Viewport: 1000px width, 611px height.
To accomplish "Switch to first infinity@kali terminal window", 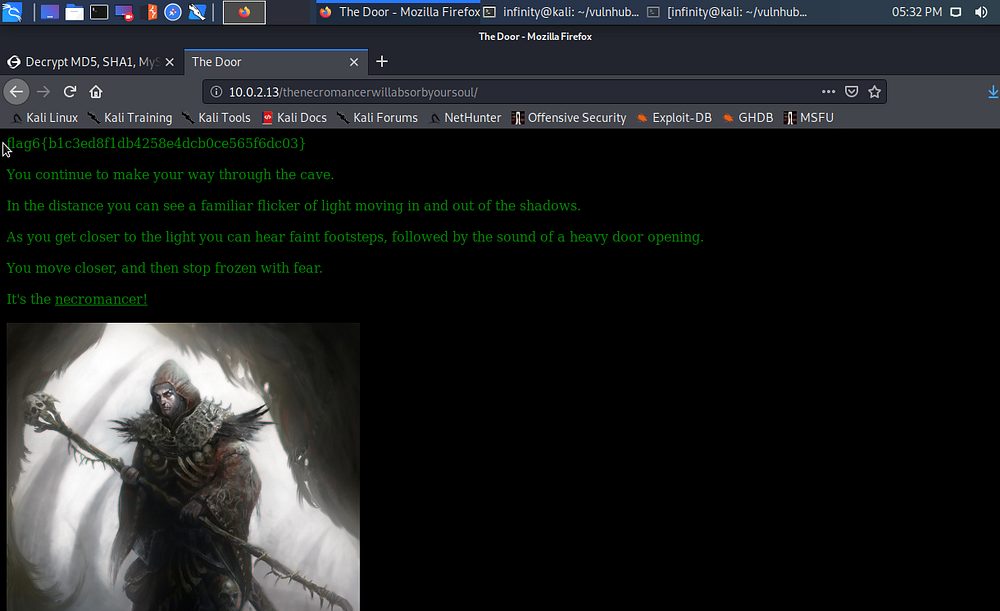I will (x=560, y=12).
